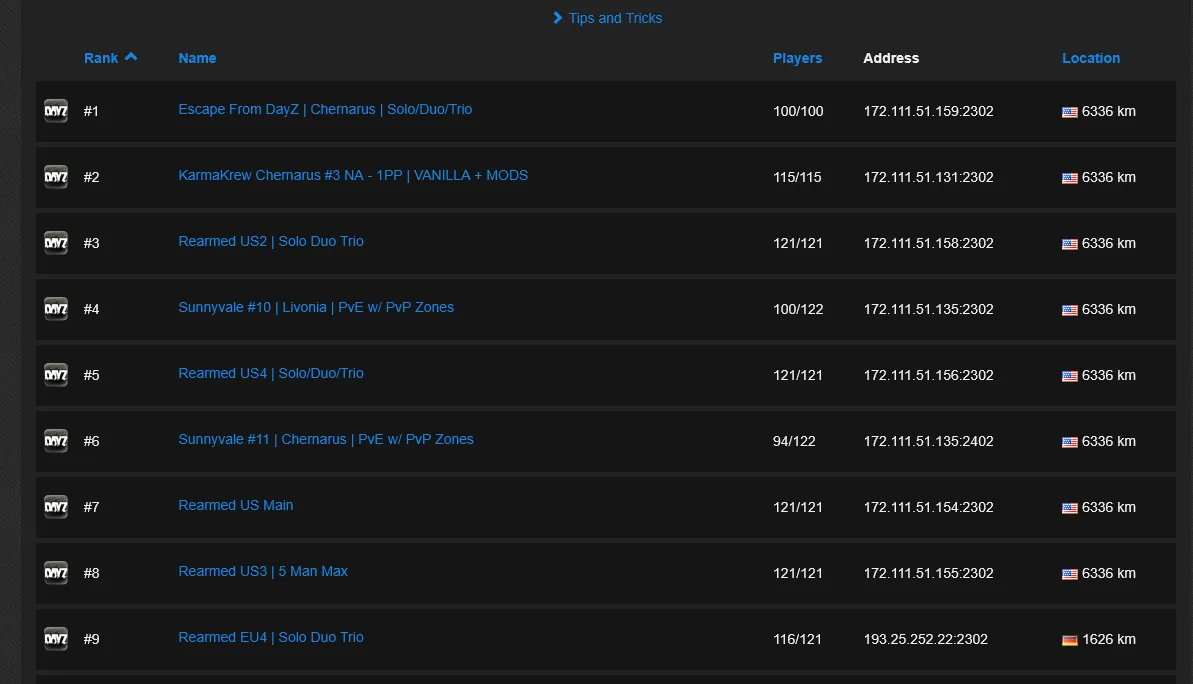
Task: Click the DayZ icon for rank #4
Action: 56,309
